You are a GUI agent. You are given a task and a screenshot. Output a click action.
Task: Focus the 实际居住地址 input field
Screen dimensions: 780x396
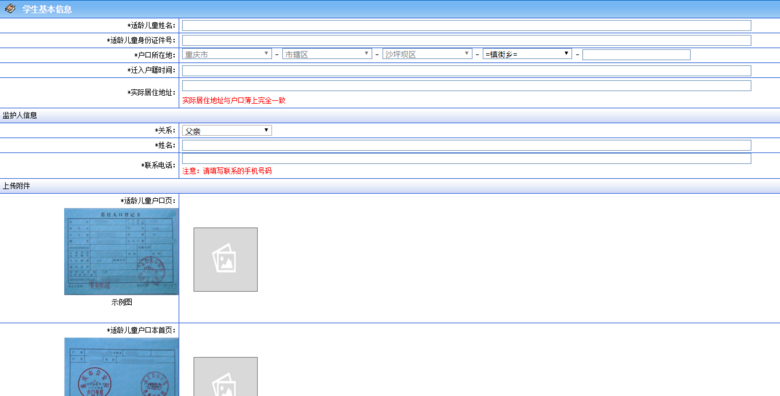click(467, 86)
